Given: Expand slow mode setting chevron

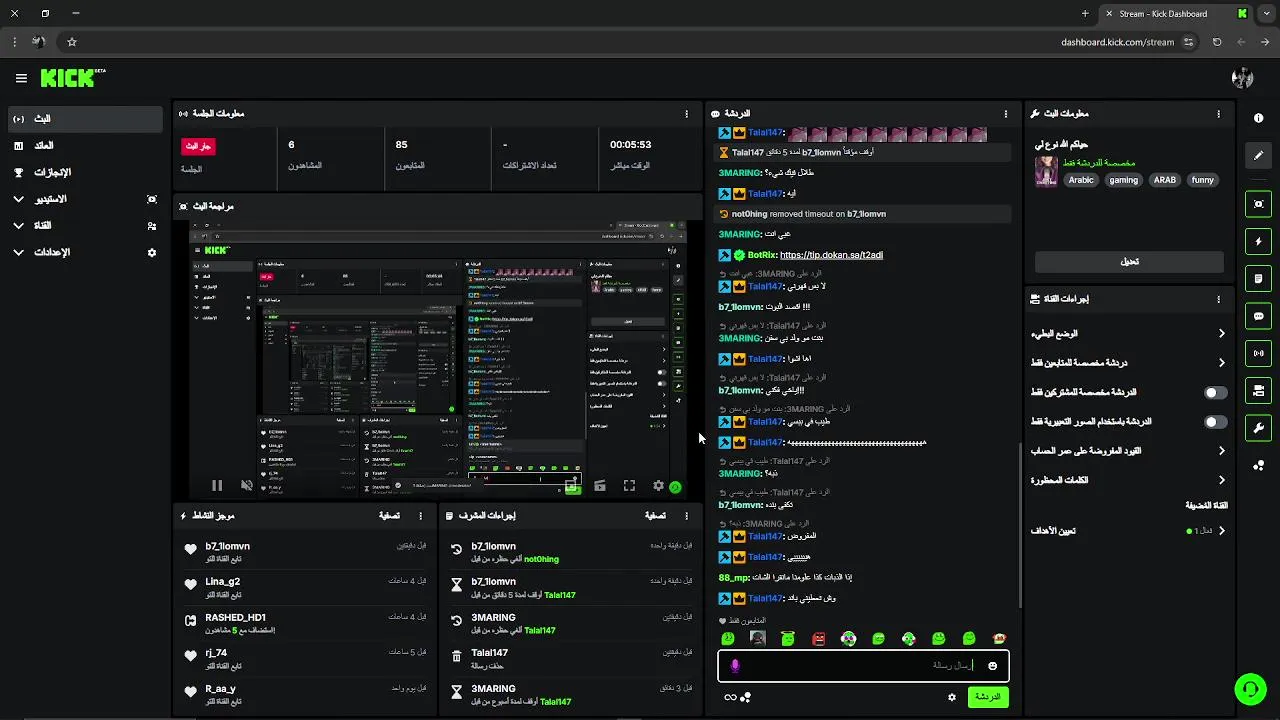Looking at the screenshot, I should tap(1221, 334).
